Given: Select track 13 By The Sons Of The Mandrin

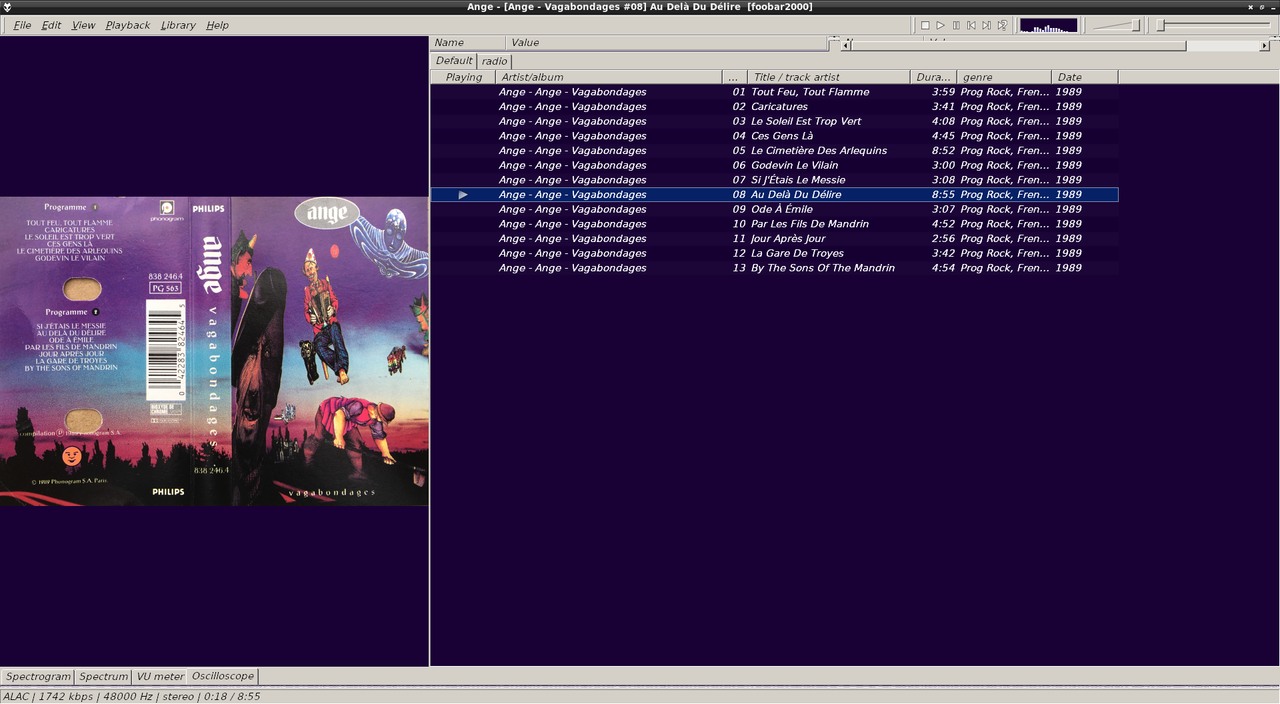Looking at the screenshot, I should (774, 268).
